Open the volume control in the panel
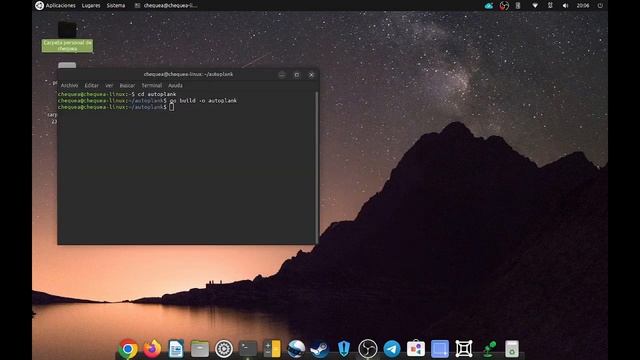This screenshot has width=640, height=360. click(565, 6)
